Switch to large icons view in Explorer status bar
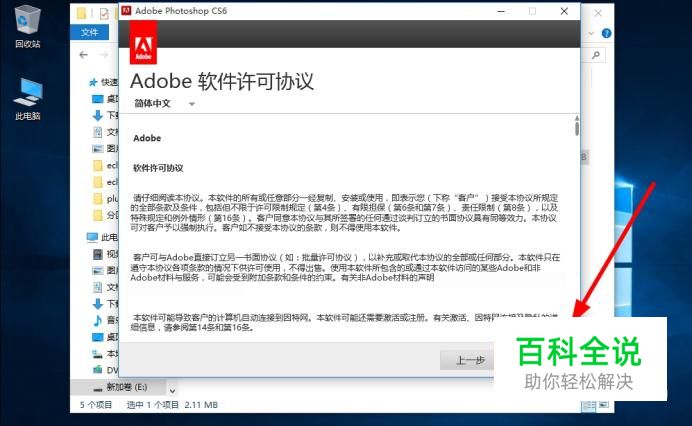The width and height of the screenshot is (692, 426). 604,404
